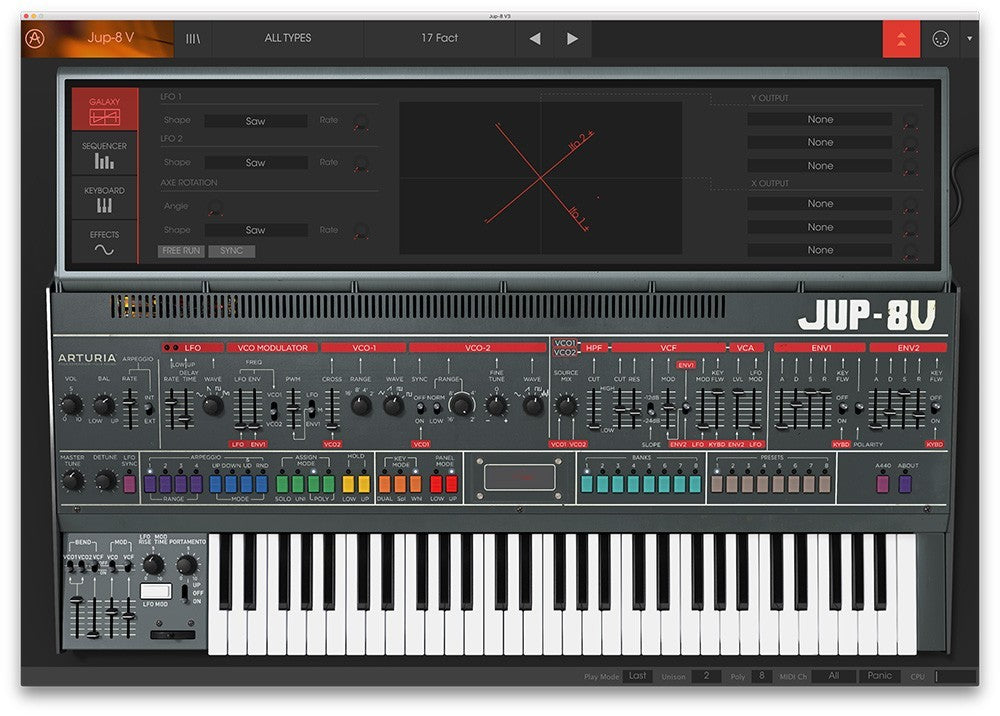
Task: Click the VCA LVL slider
Action: [739, 408]
